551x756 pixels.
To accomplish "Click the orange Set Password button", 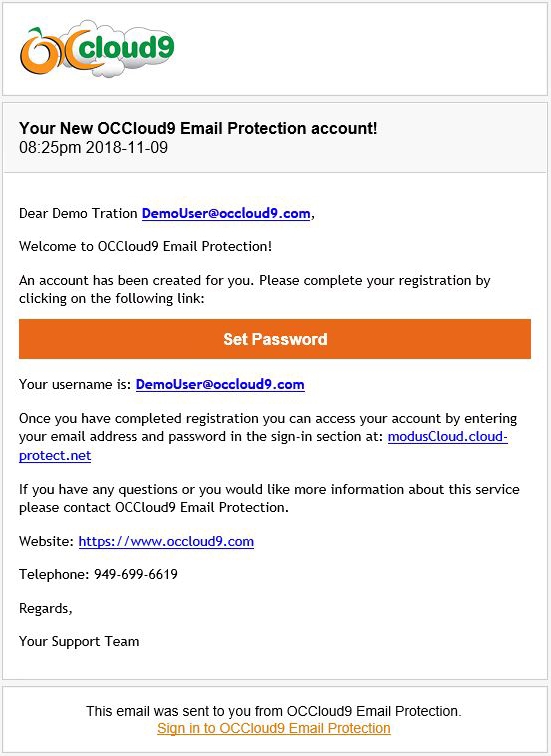I will pyautogui.click(x=275, y=339).
